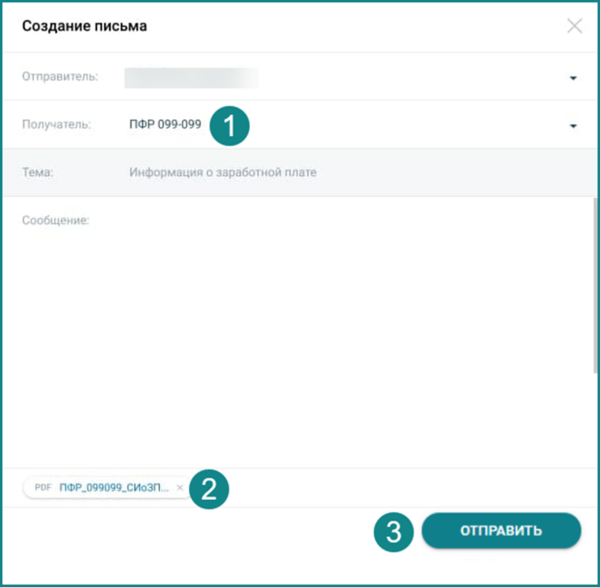Image resolution: width=600 pixels, height=587 pixels.
Task: Click the ПФР 099-099 recipient value
Action: point(165,124)
